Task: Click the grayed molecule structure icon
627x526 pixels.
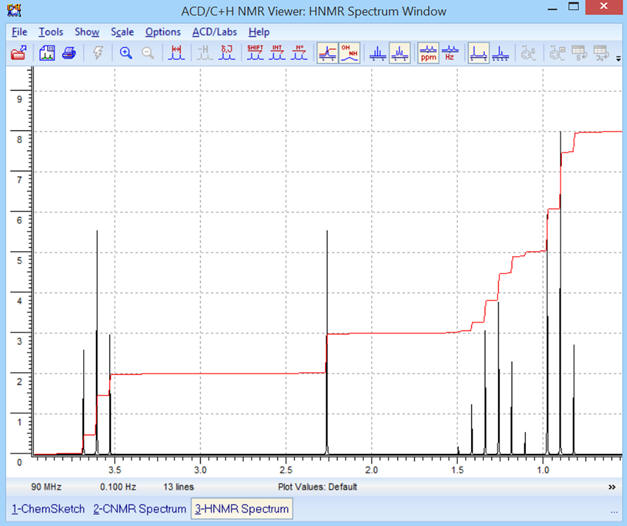Action: coord(528,53)
